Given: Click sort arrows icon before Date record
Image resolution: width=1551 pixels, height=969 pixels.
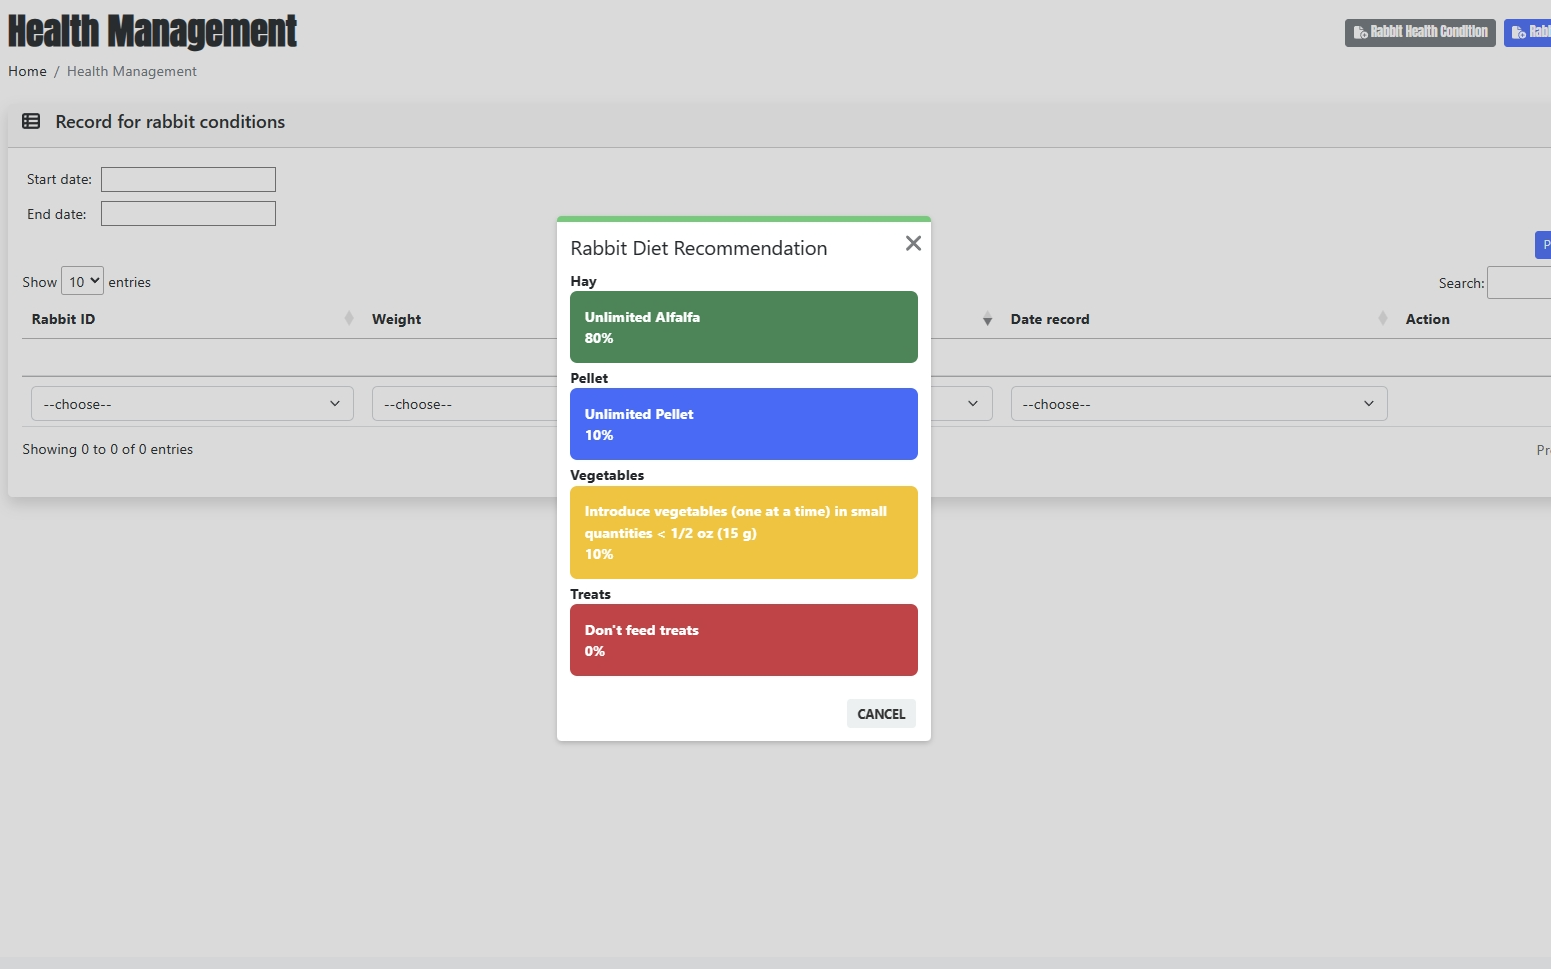Looking at the screenshot, I should (987, 320).
